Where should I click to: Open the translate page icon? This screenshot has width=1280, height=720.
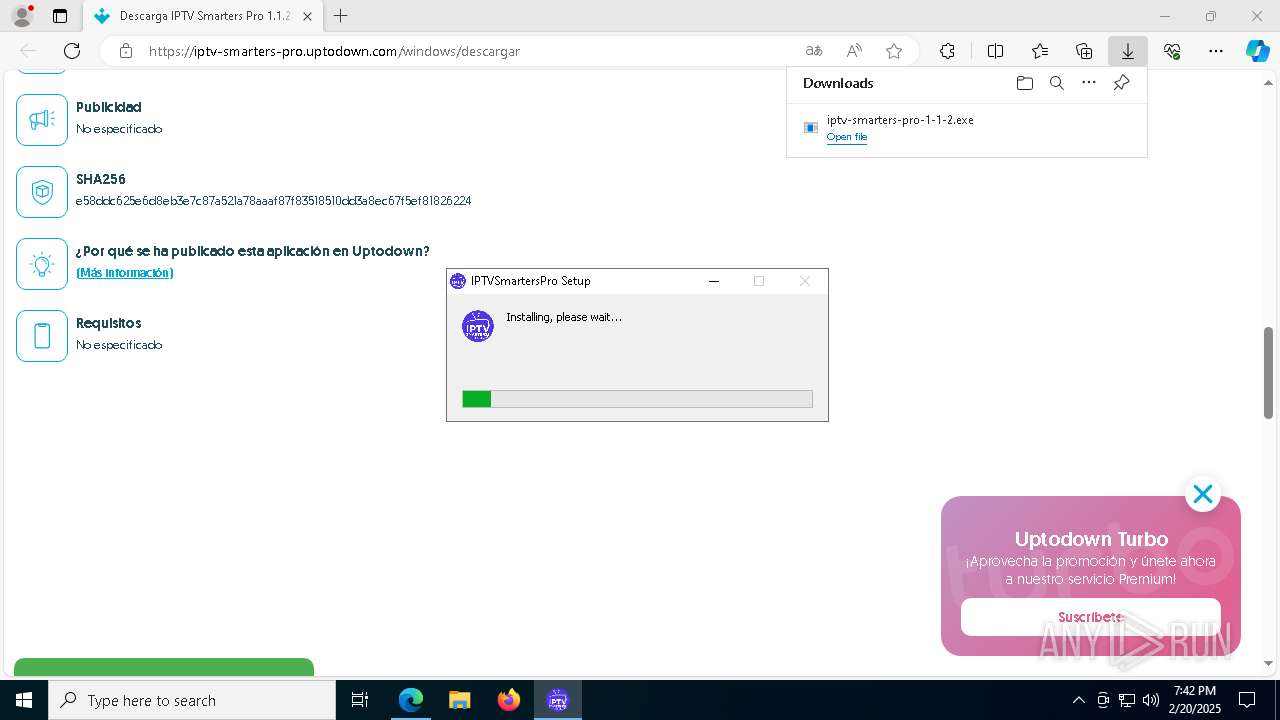(x=814, y=51)
